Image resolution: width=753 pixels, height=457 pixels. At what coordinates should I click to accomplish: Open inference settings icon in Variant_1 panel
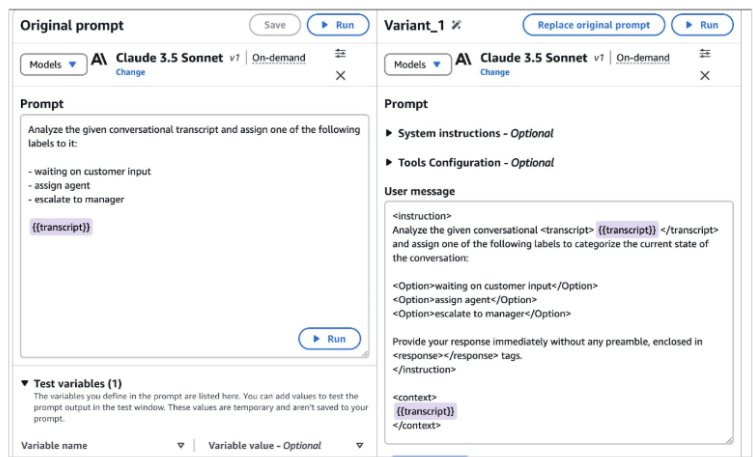click(704, 54)
